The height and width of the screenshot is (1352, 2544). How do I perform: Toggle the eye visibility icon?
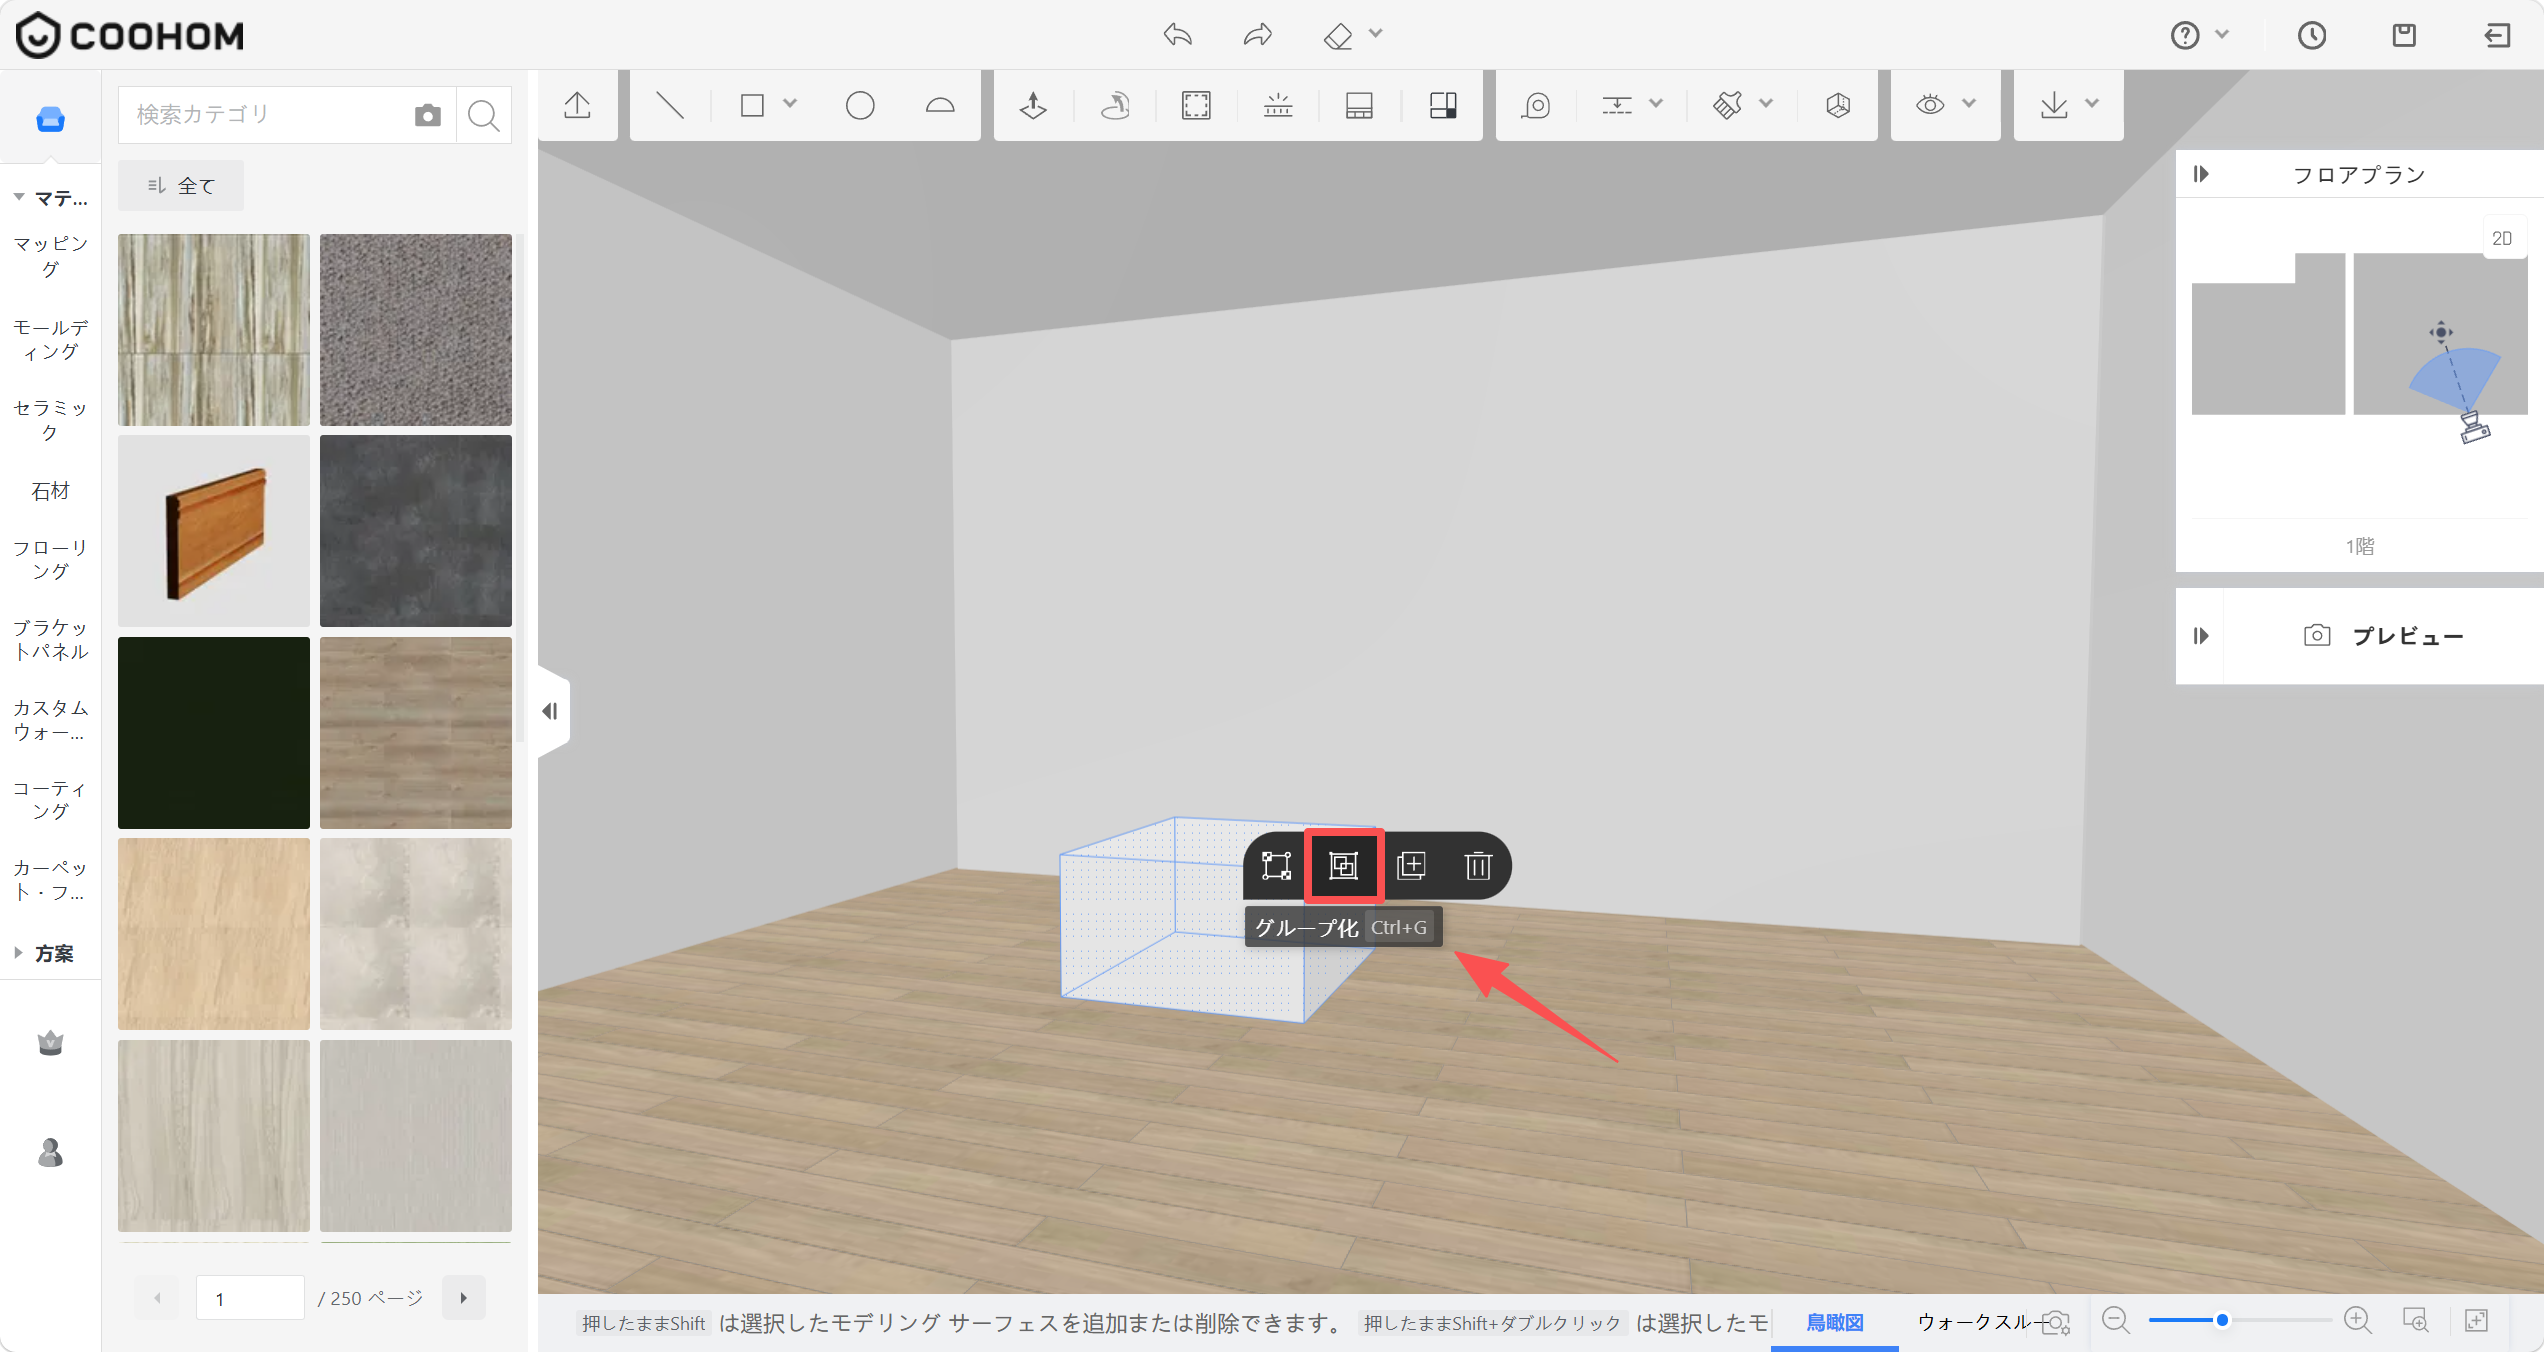(1930, 105)
